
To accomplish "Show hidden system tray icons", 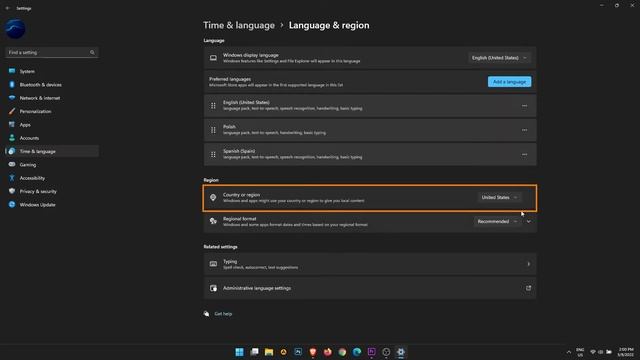I will [569, 352].
